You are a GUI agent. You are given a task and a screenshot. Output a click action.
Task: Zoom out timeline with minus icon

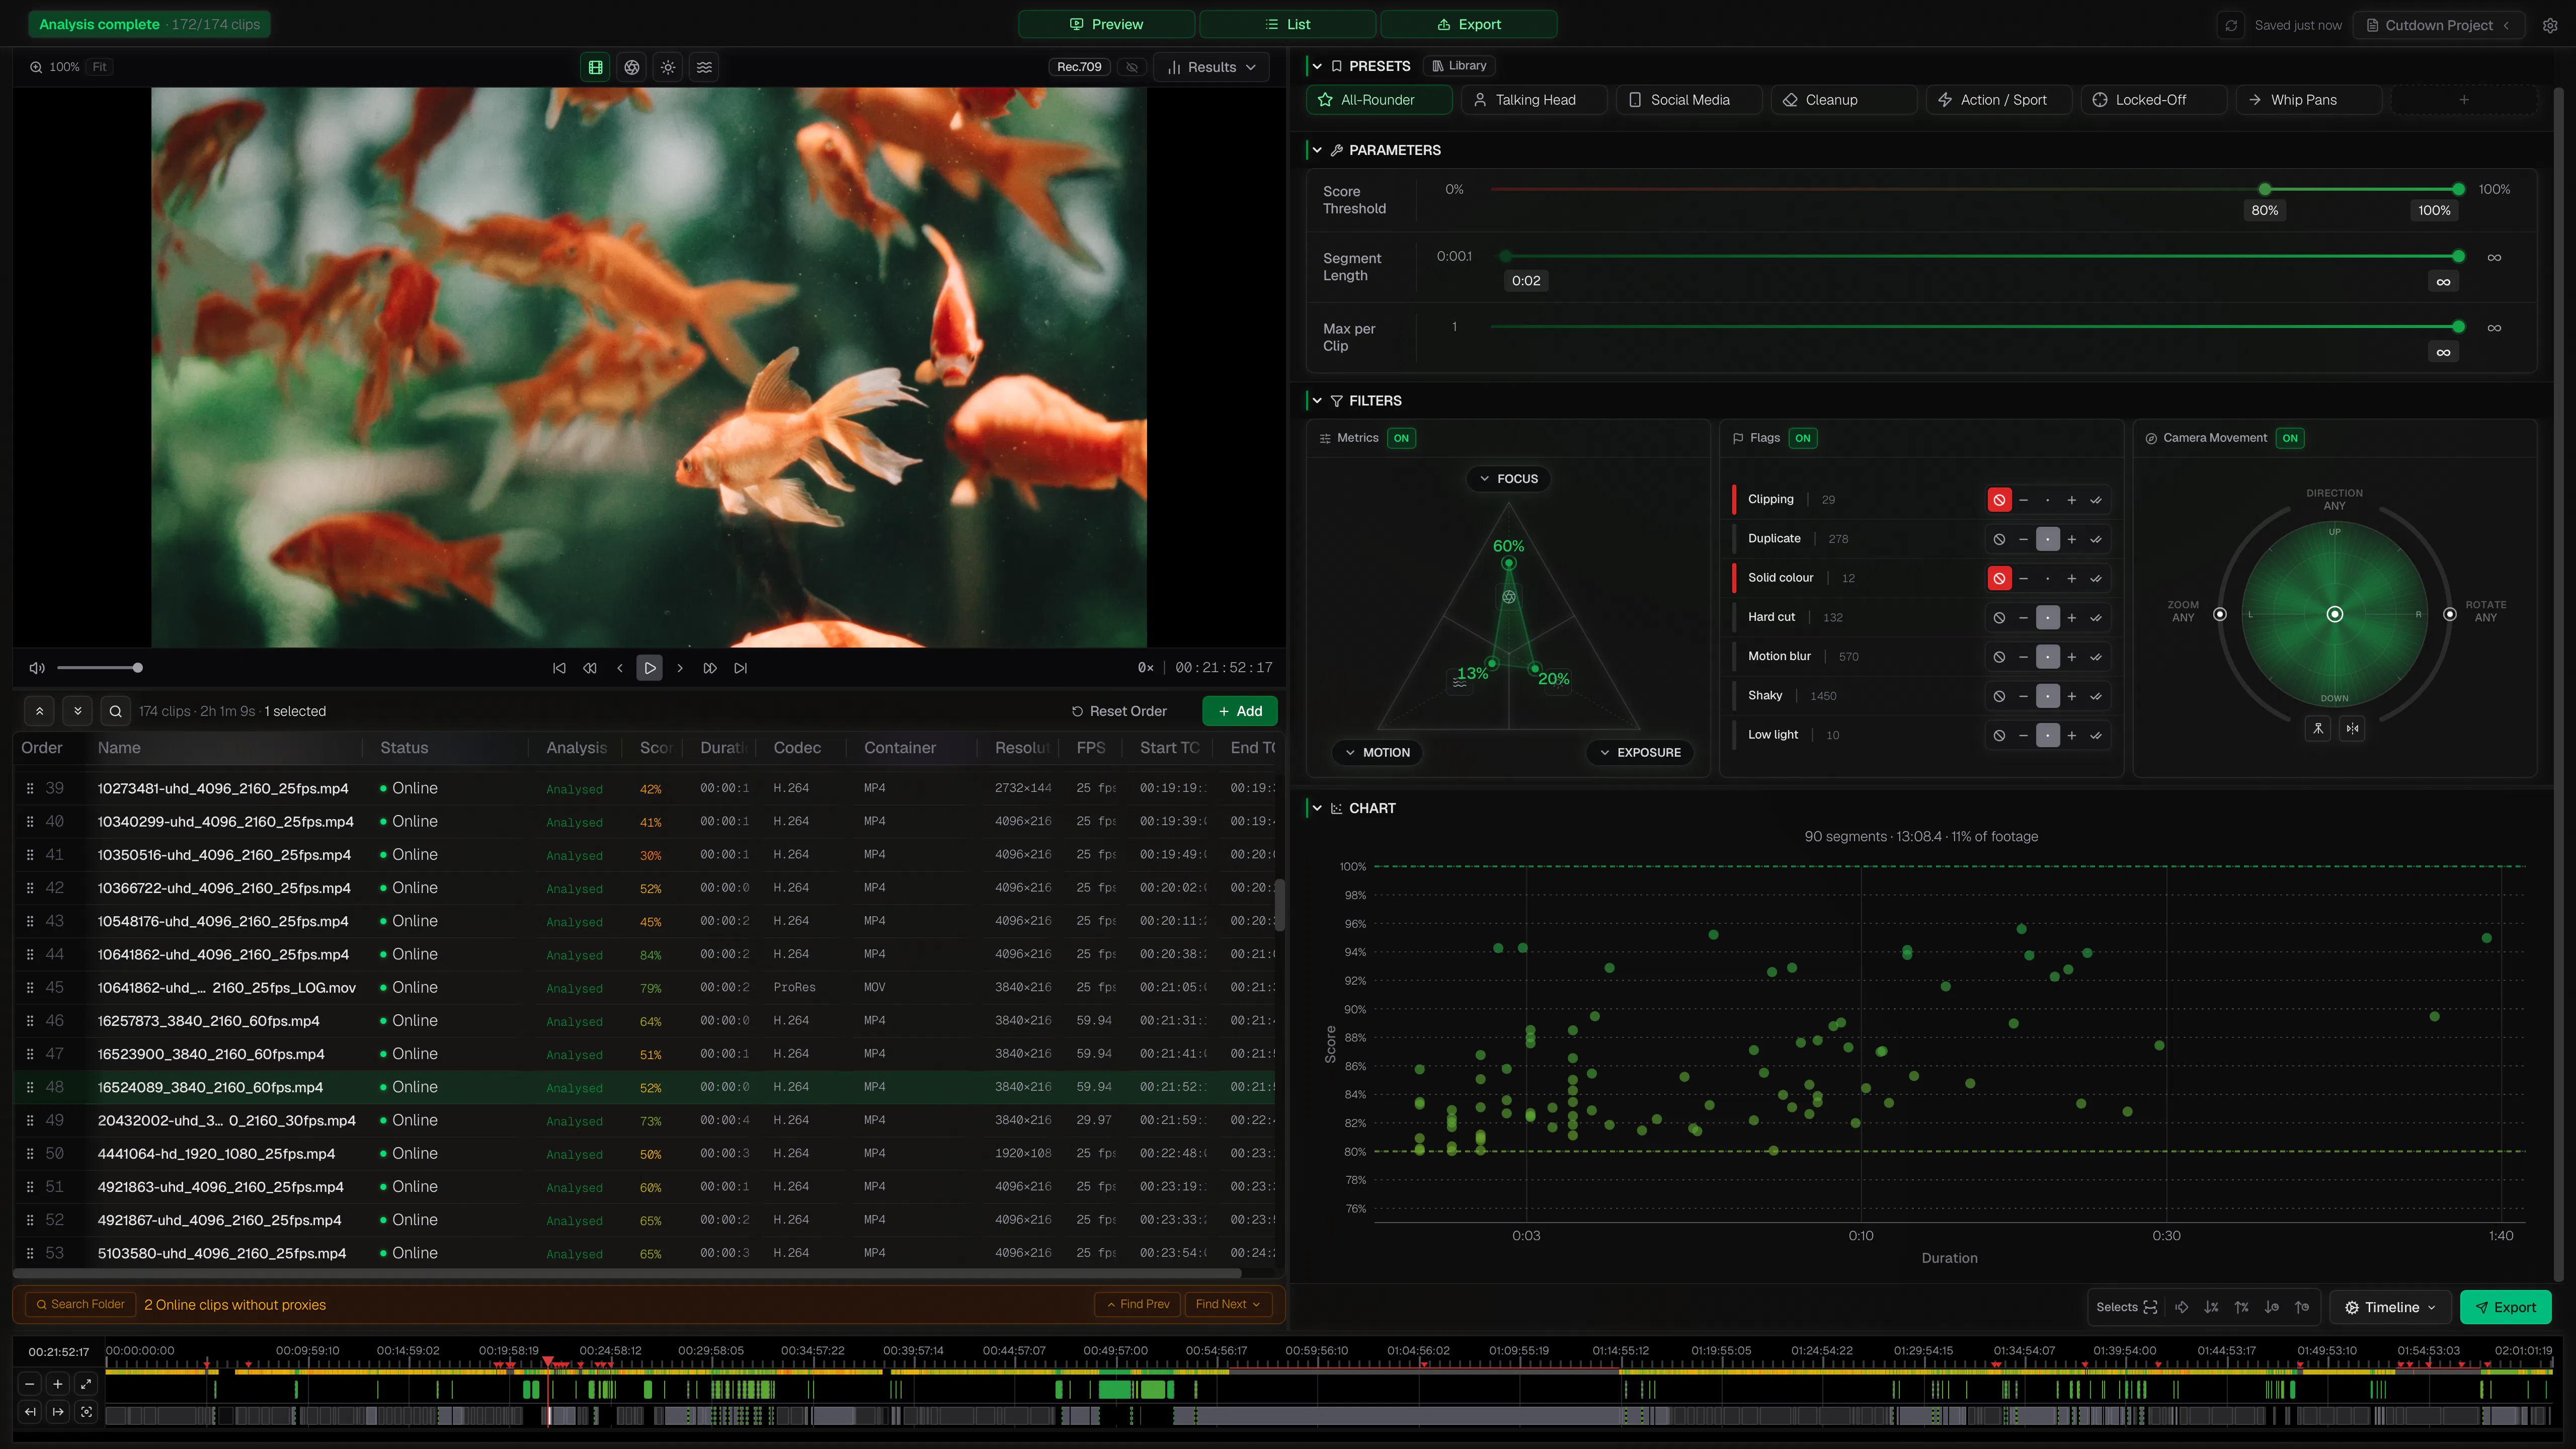pos(30,1384)
